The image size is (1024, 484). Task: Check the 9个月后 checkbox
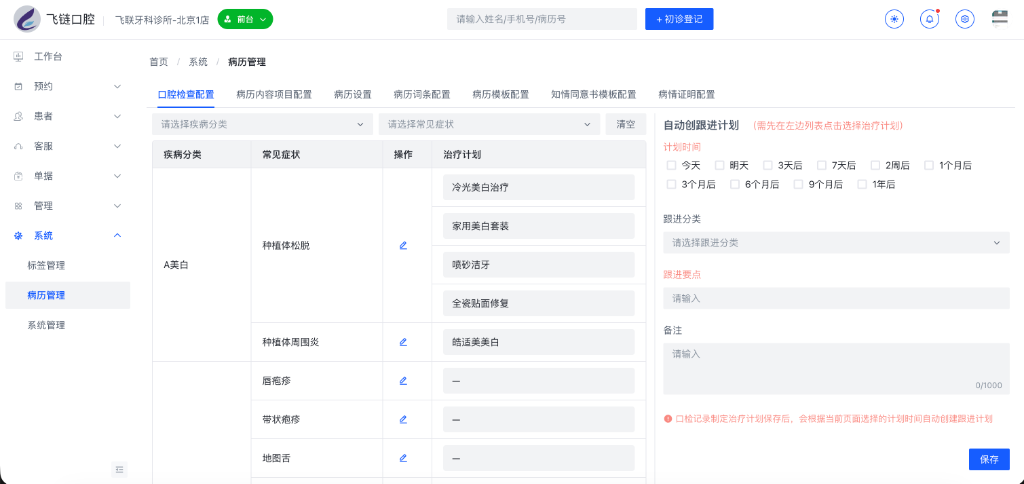coord(798,184)
